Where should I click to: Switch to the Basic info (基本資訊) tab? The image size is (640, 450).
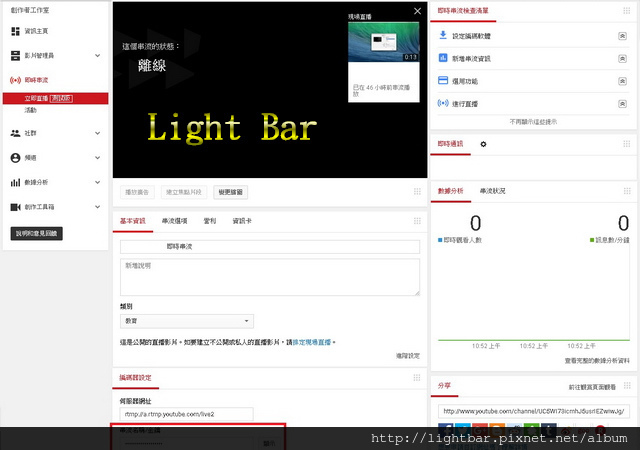pyautogui.click(x=133, y=221)
